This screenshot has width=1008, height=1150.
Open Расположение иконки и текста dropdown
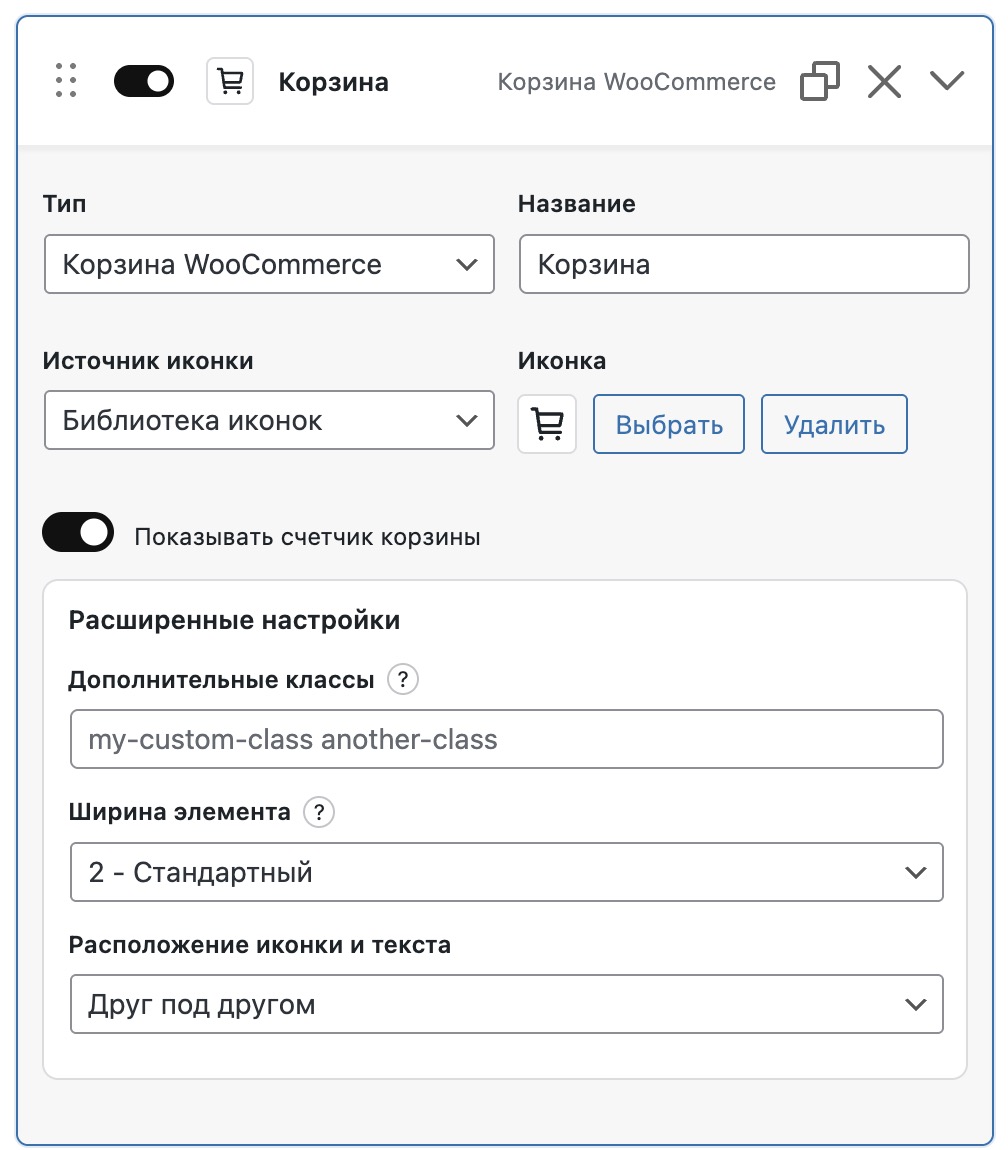pos(507,1004)
